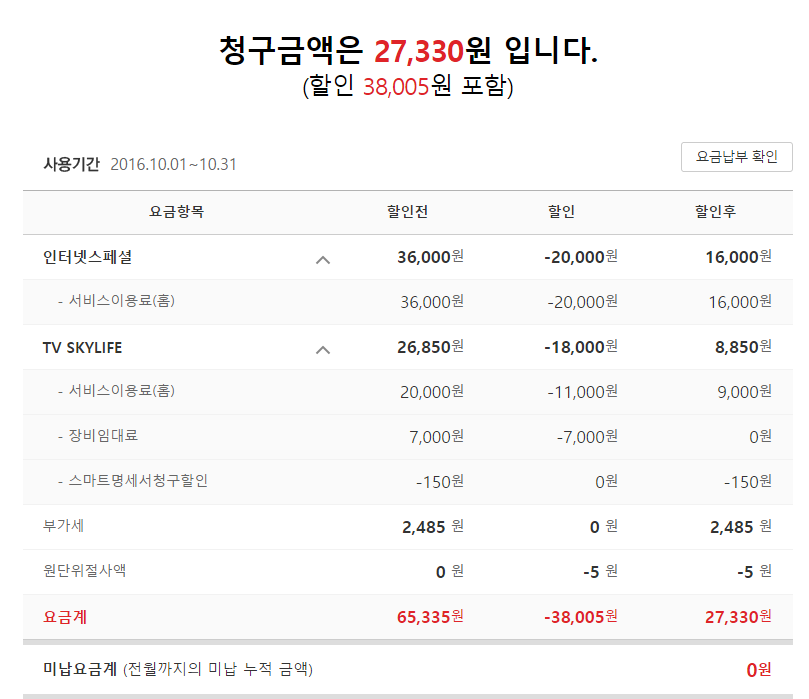Collapse the 인터넷스페셜 section chevron
The image size is (809, 699).
point(322,259)
